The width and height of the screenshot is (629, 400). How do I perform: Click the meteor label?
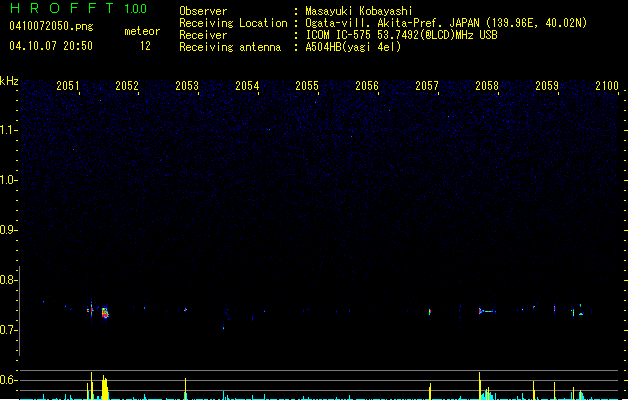click(x=142, y=31)
